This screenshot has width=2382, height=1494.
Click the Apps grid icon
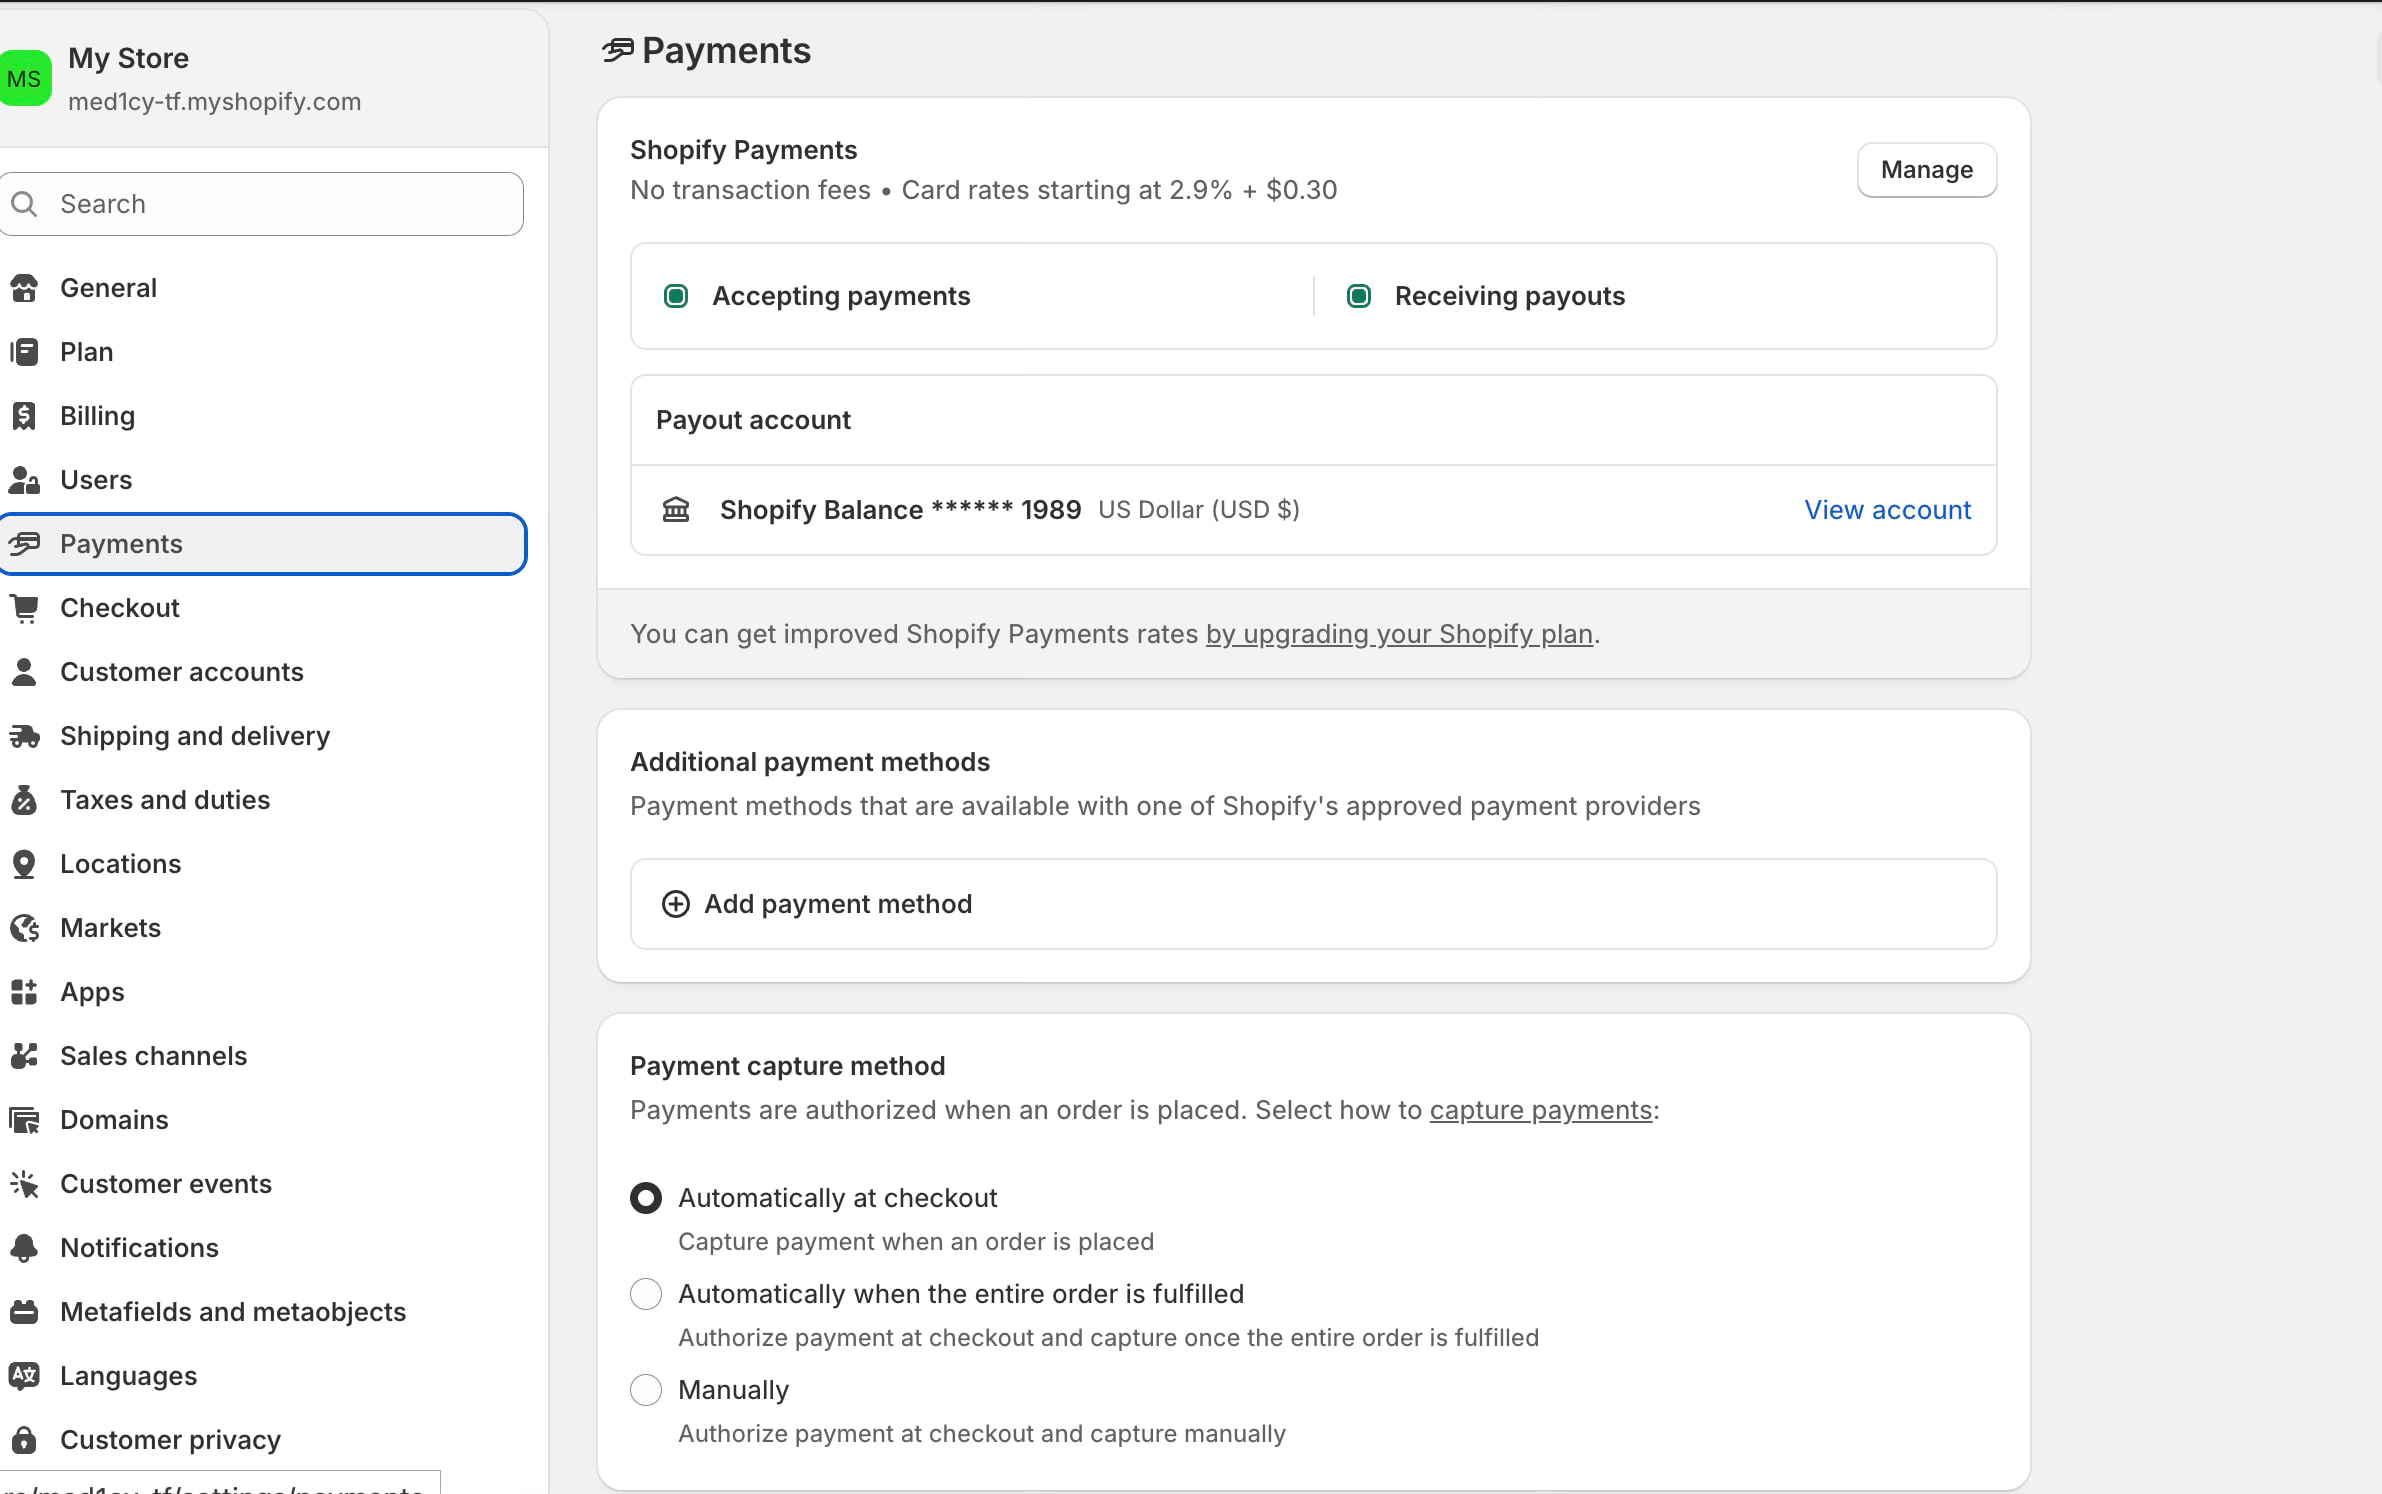tap(24, 992)
